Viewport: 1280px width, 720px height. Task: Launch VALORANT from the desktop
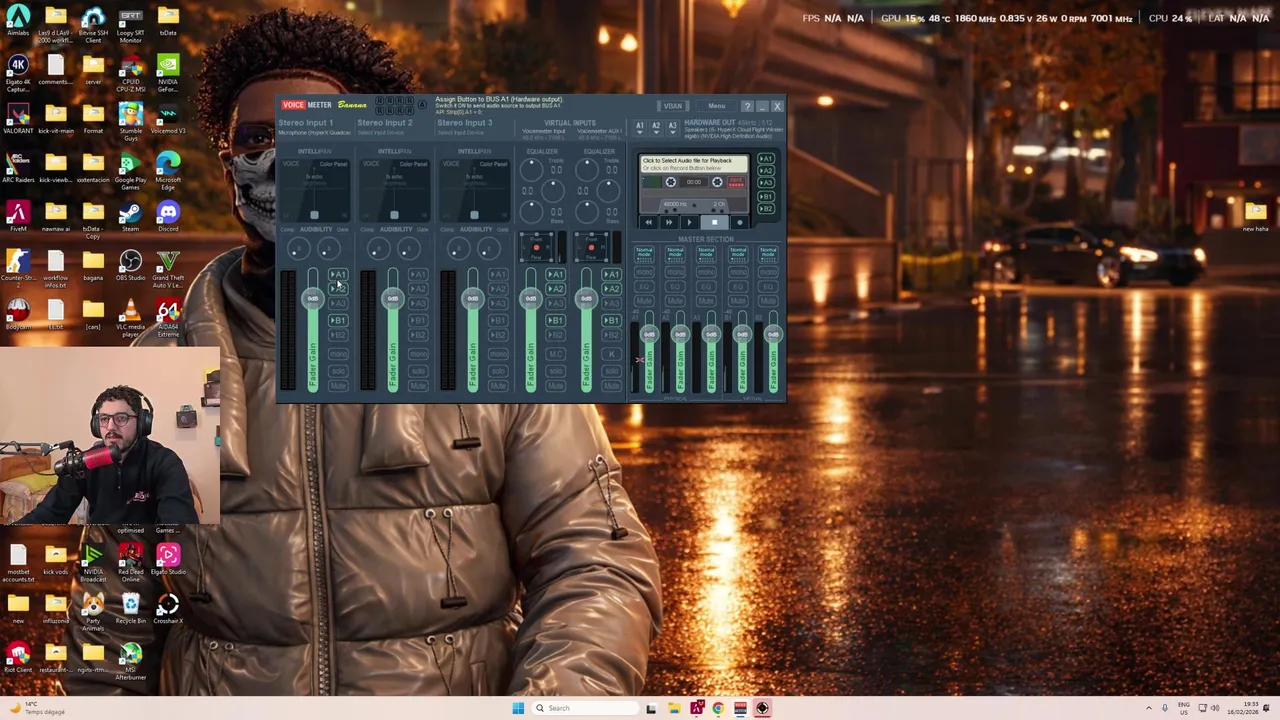click(18, 116)
